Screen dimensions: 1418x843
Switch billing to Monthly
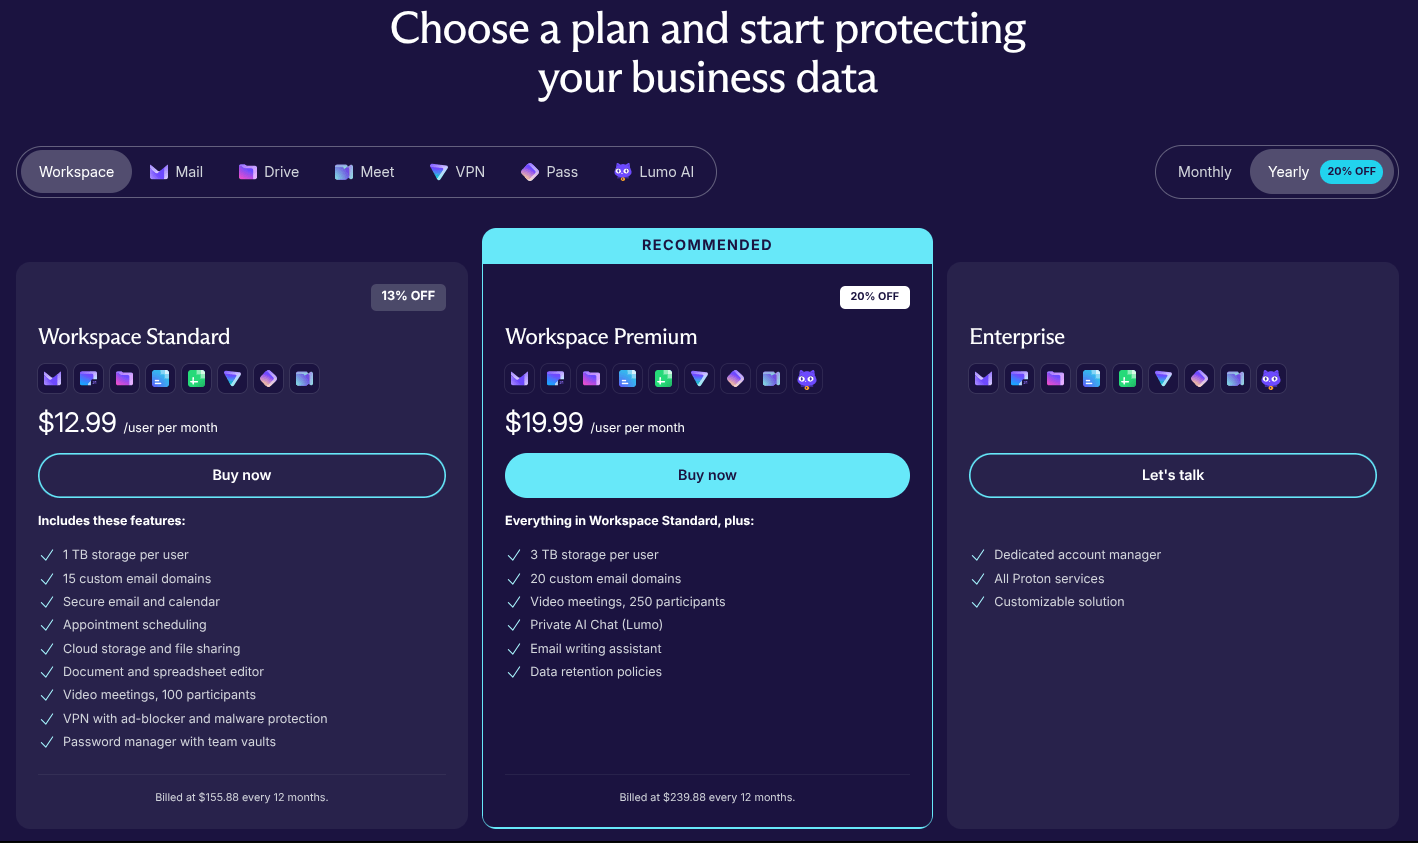tap(1204, 171)
